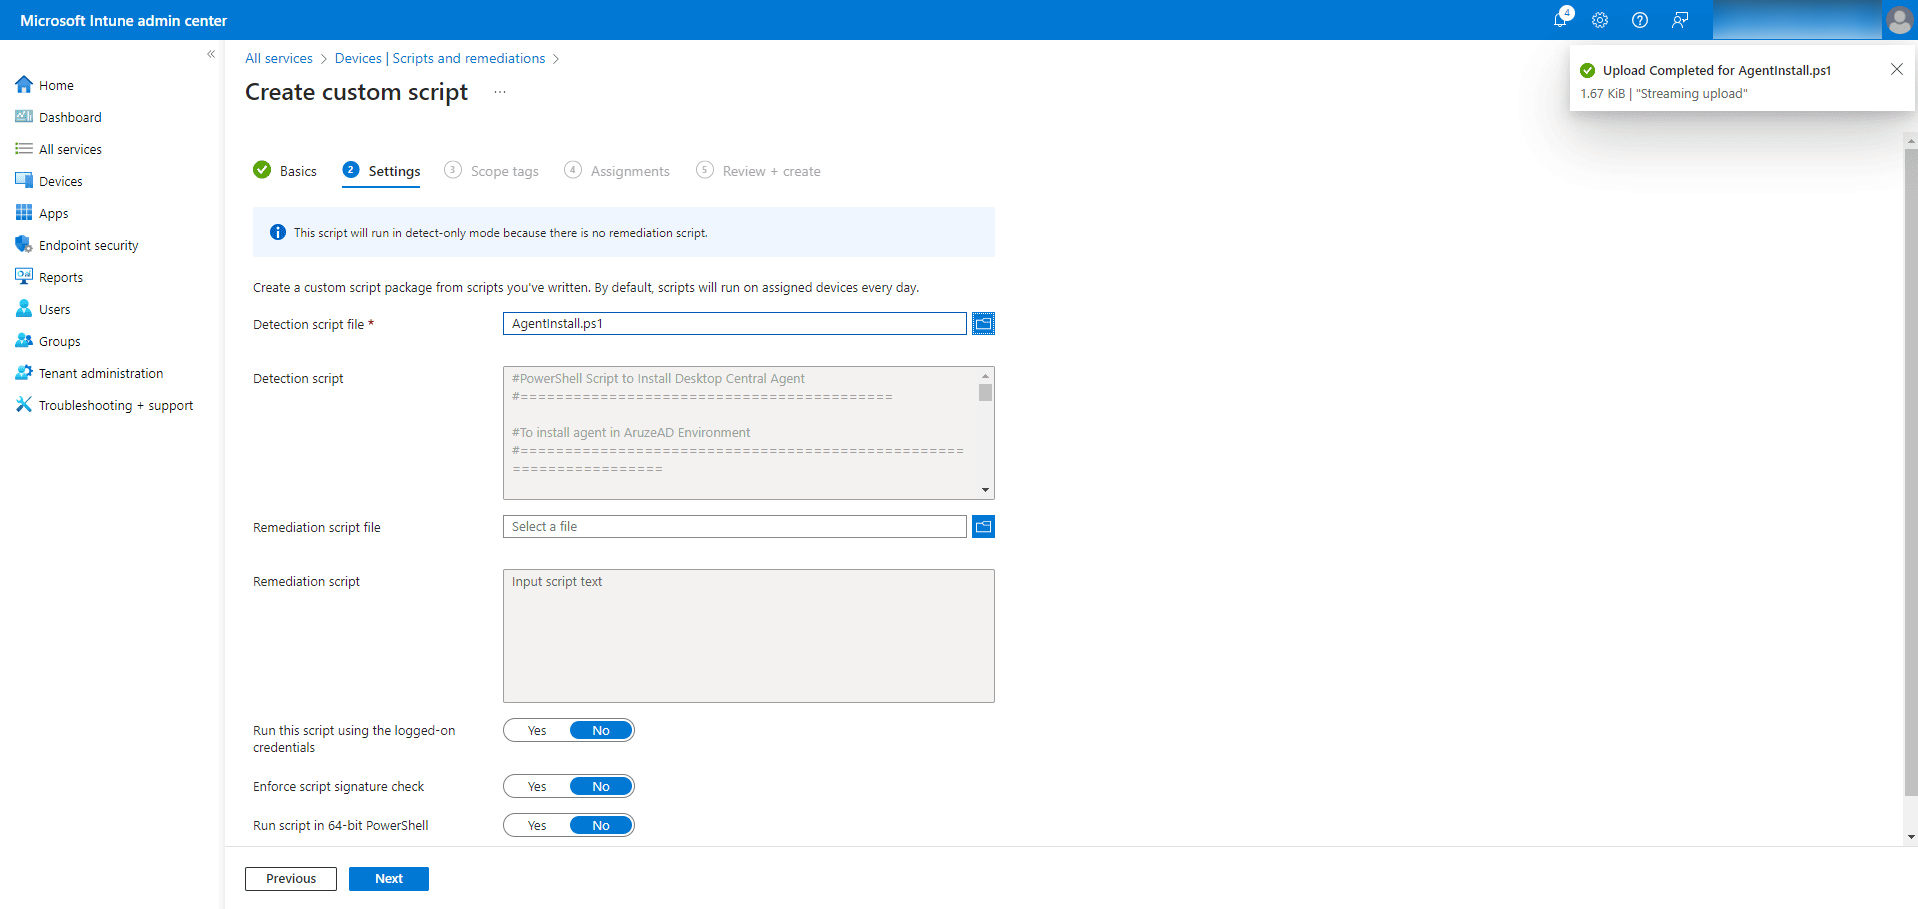
Task: Click the Next button
Action: click(388, 878)
